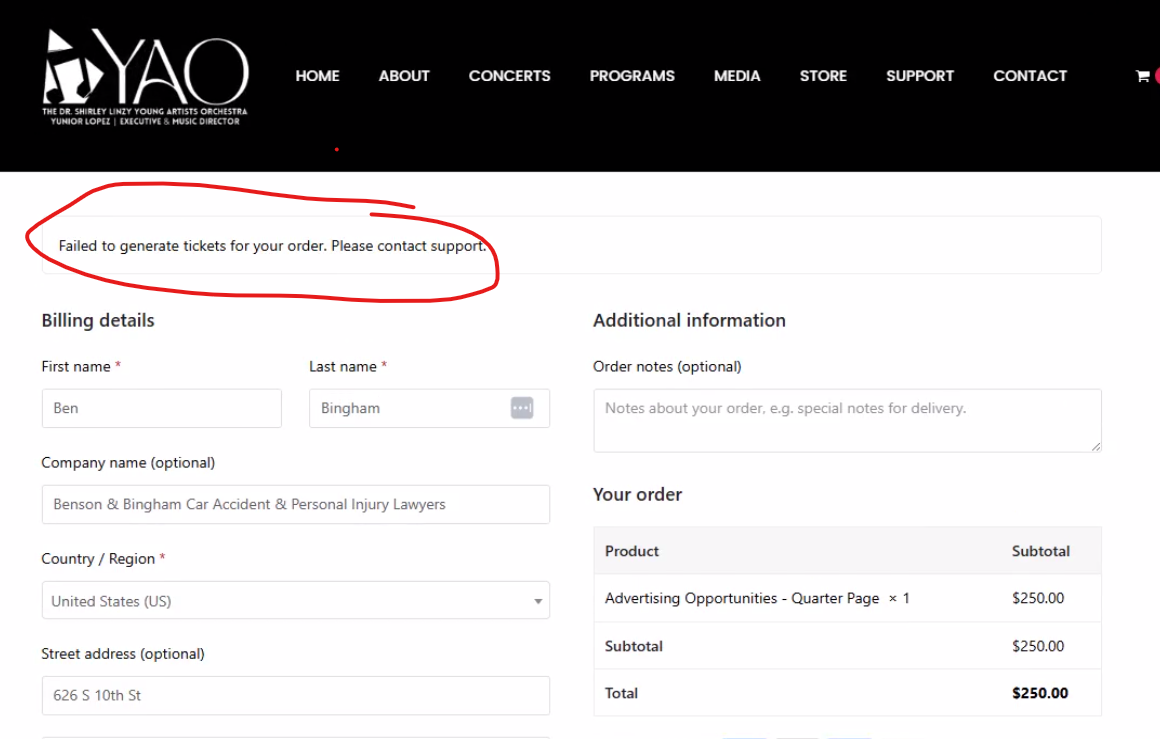Open the ABOUT menu item
The height and width of the screenshot is (739, 1160).
[404, 76]
